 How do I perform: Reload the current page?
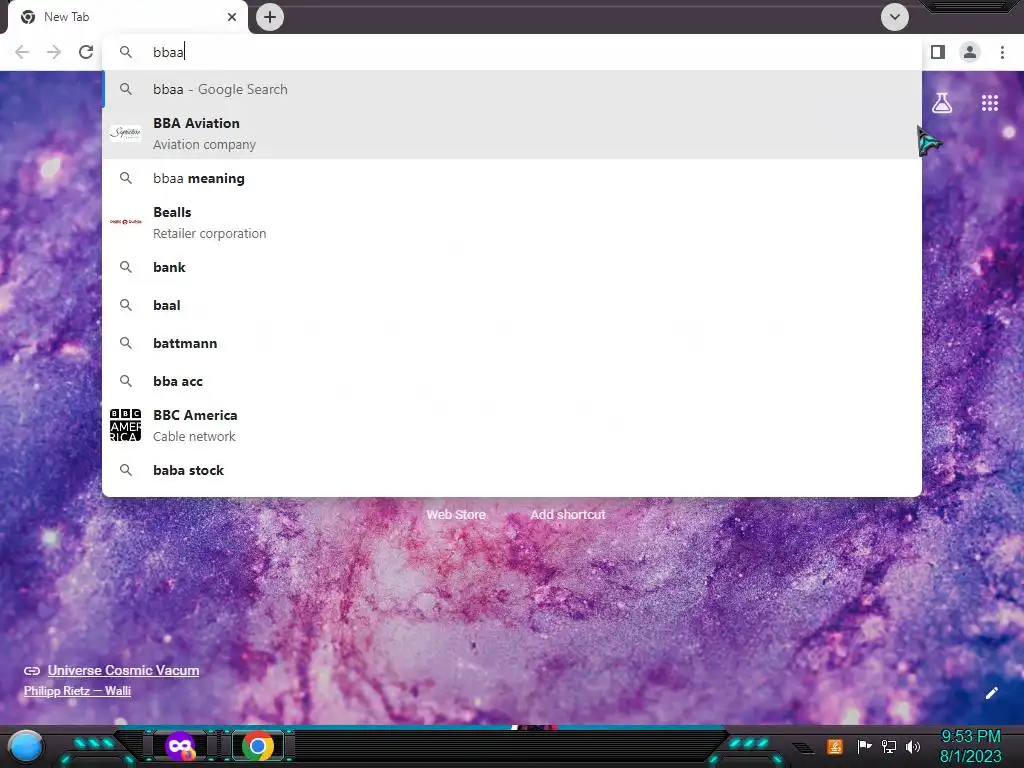[x=86, y=52]
